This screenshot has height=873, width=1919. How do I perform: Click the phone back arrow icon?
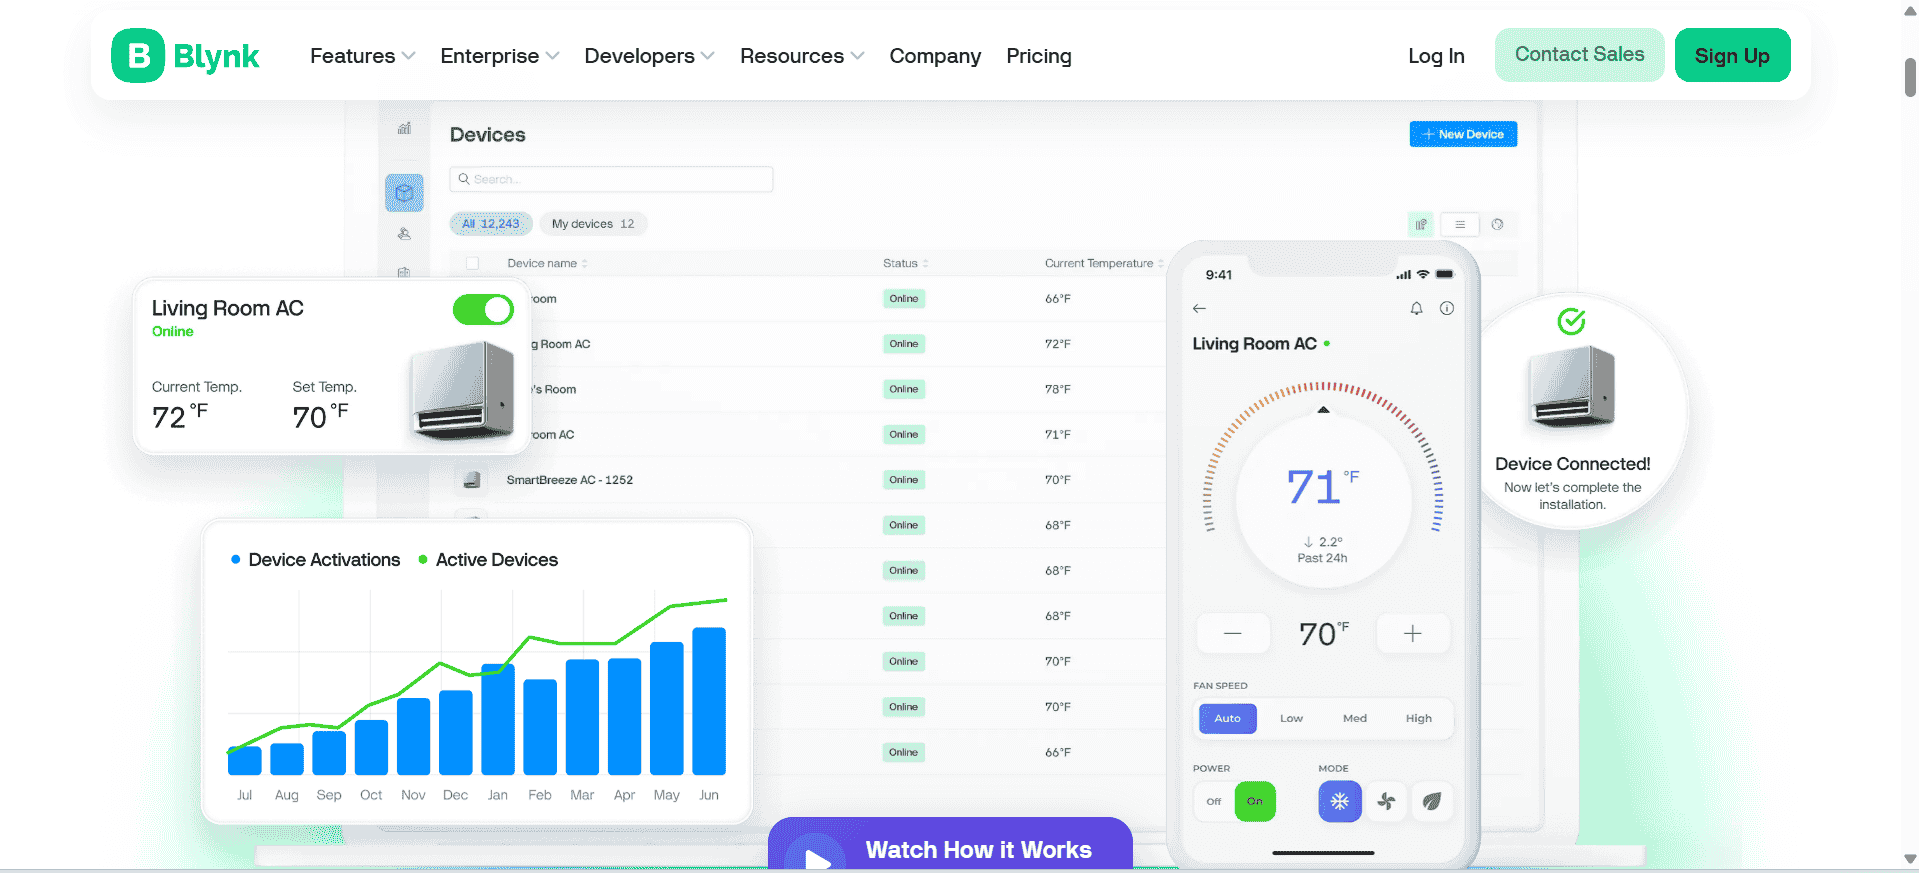[1199, 308]
